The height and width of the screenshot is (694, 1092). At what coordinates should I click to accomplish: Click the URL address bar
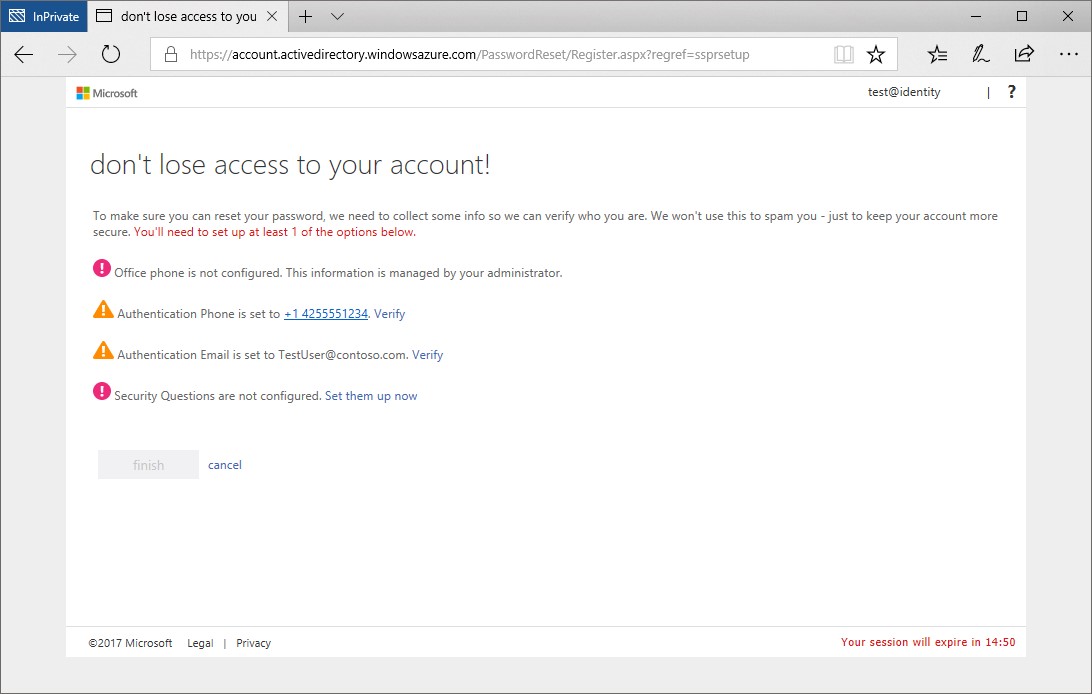coord(523,54)
